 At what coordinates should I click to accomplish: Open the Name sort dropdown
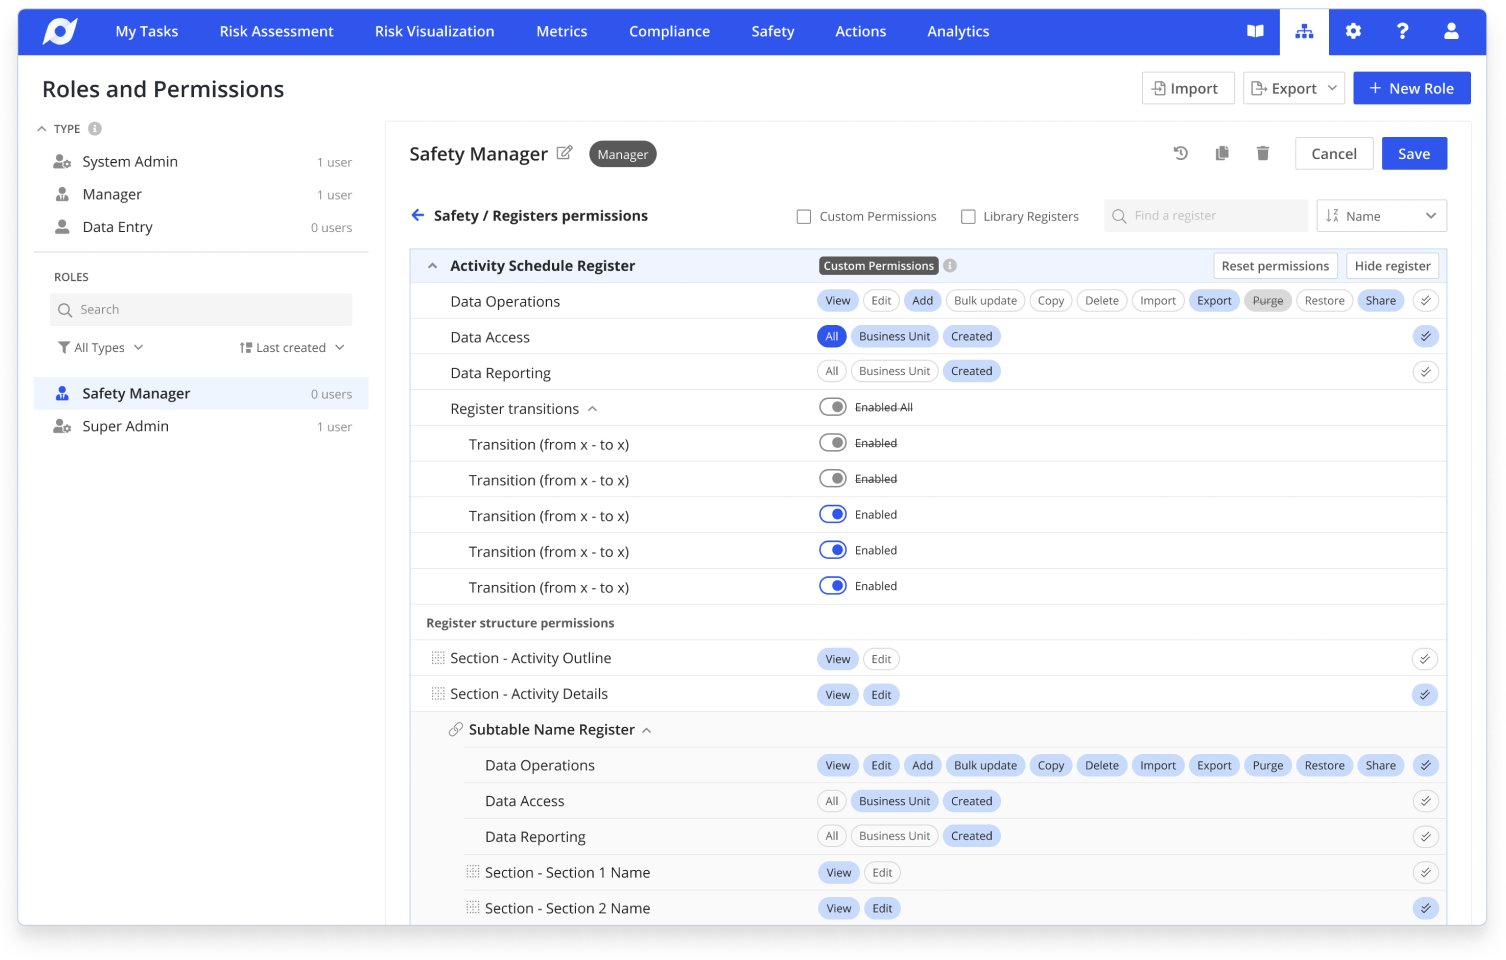(x=1381, y=215)
